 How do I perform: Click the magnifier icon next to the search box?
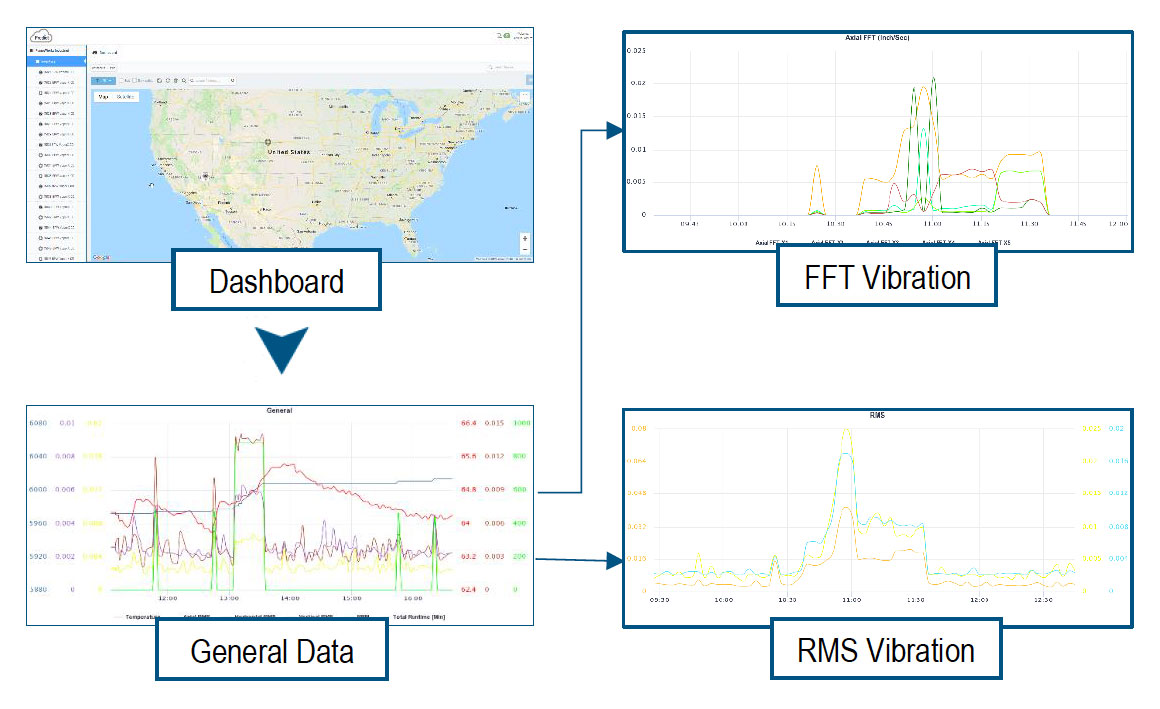184,80
